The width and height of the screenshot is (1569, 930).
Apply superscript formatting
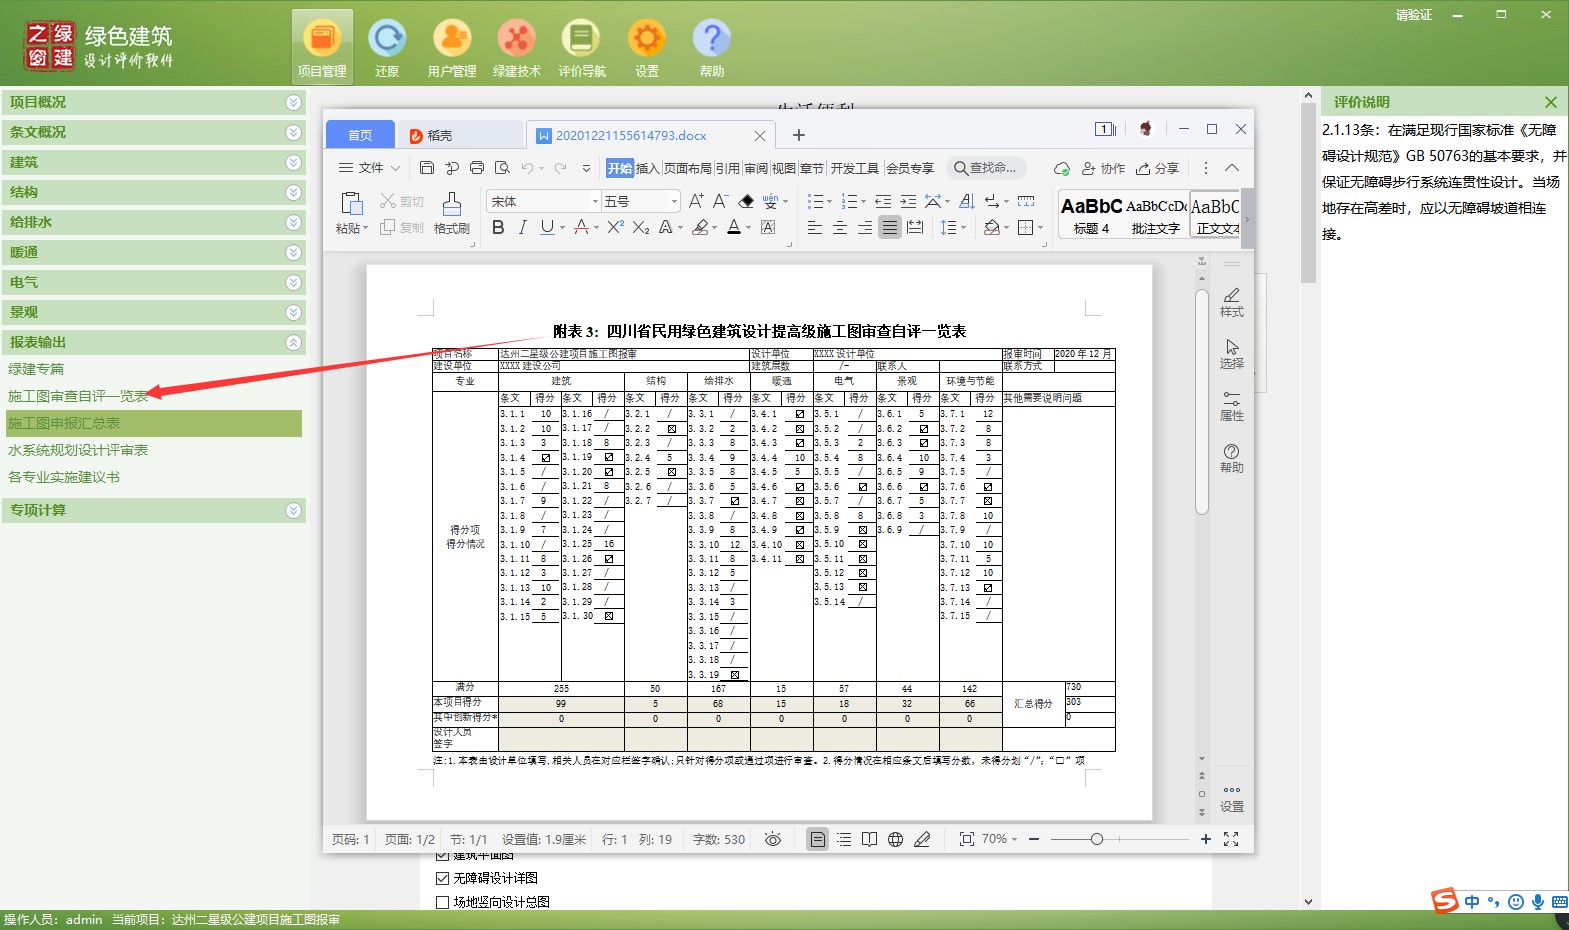point(616,228)
